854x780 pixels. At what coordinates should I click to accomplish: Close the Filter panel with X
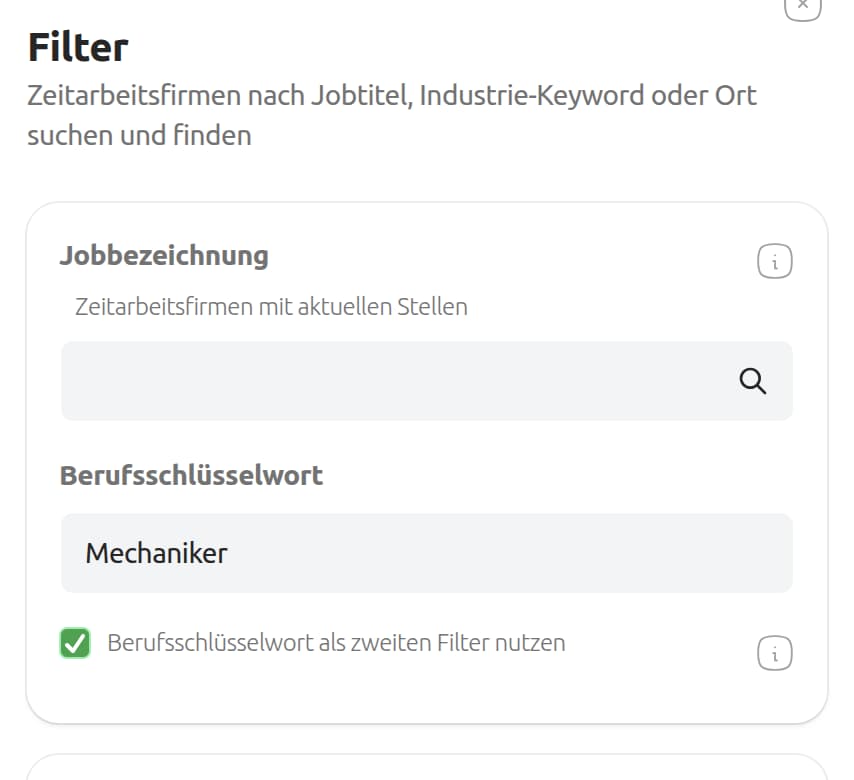point(802,5)
